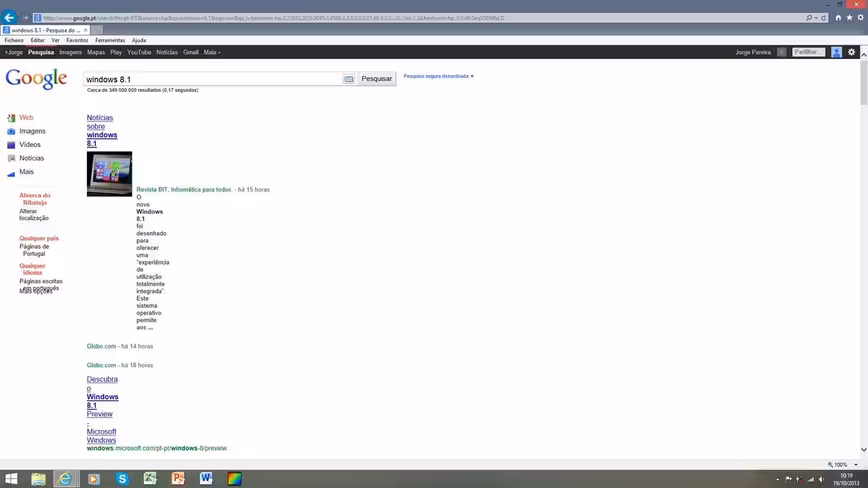Open Skype from the taskbar

click(x=122, y=479)
